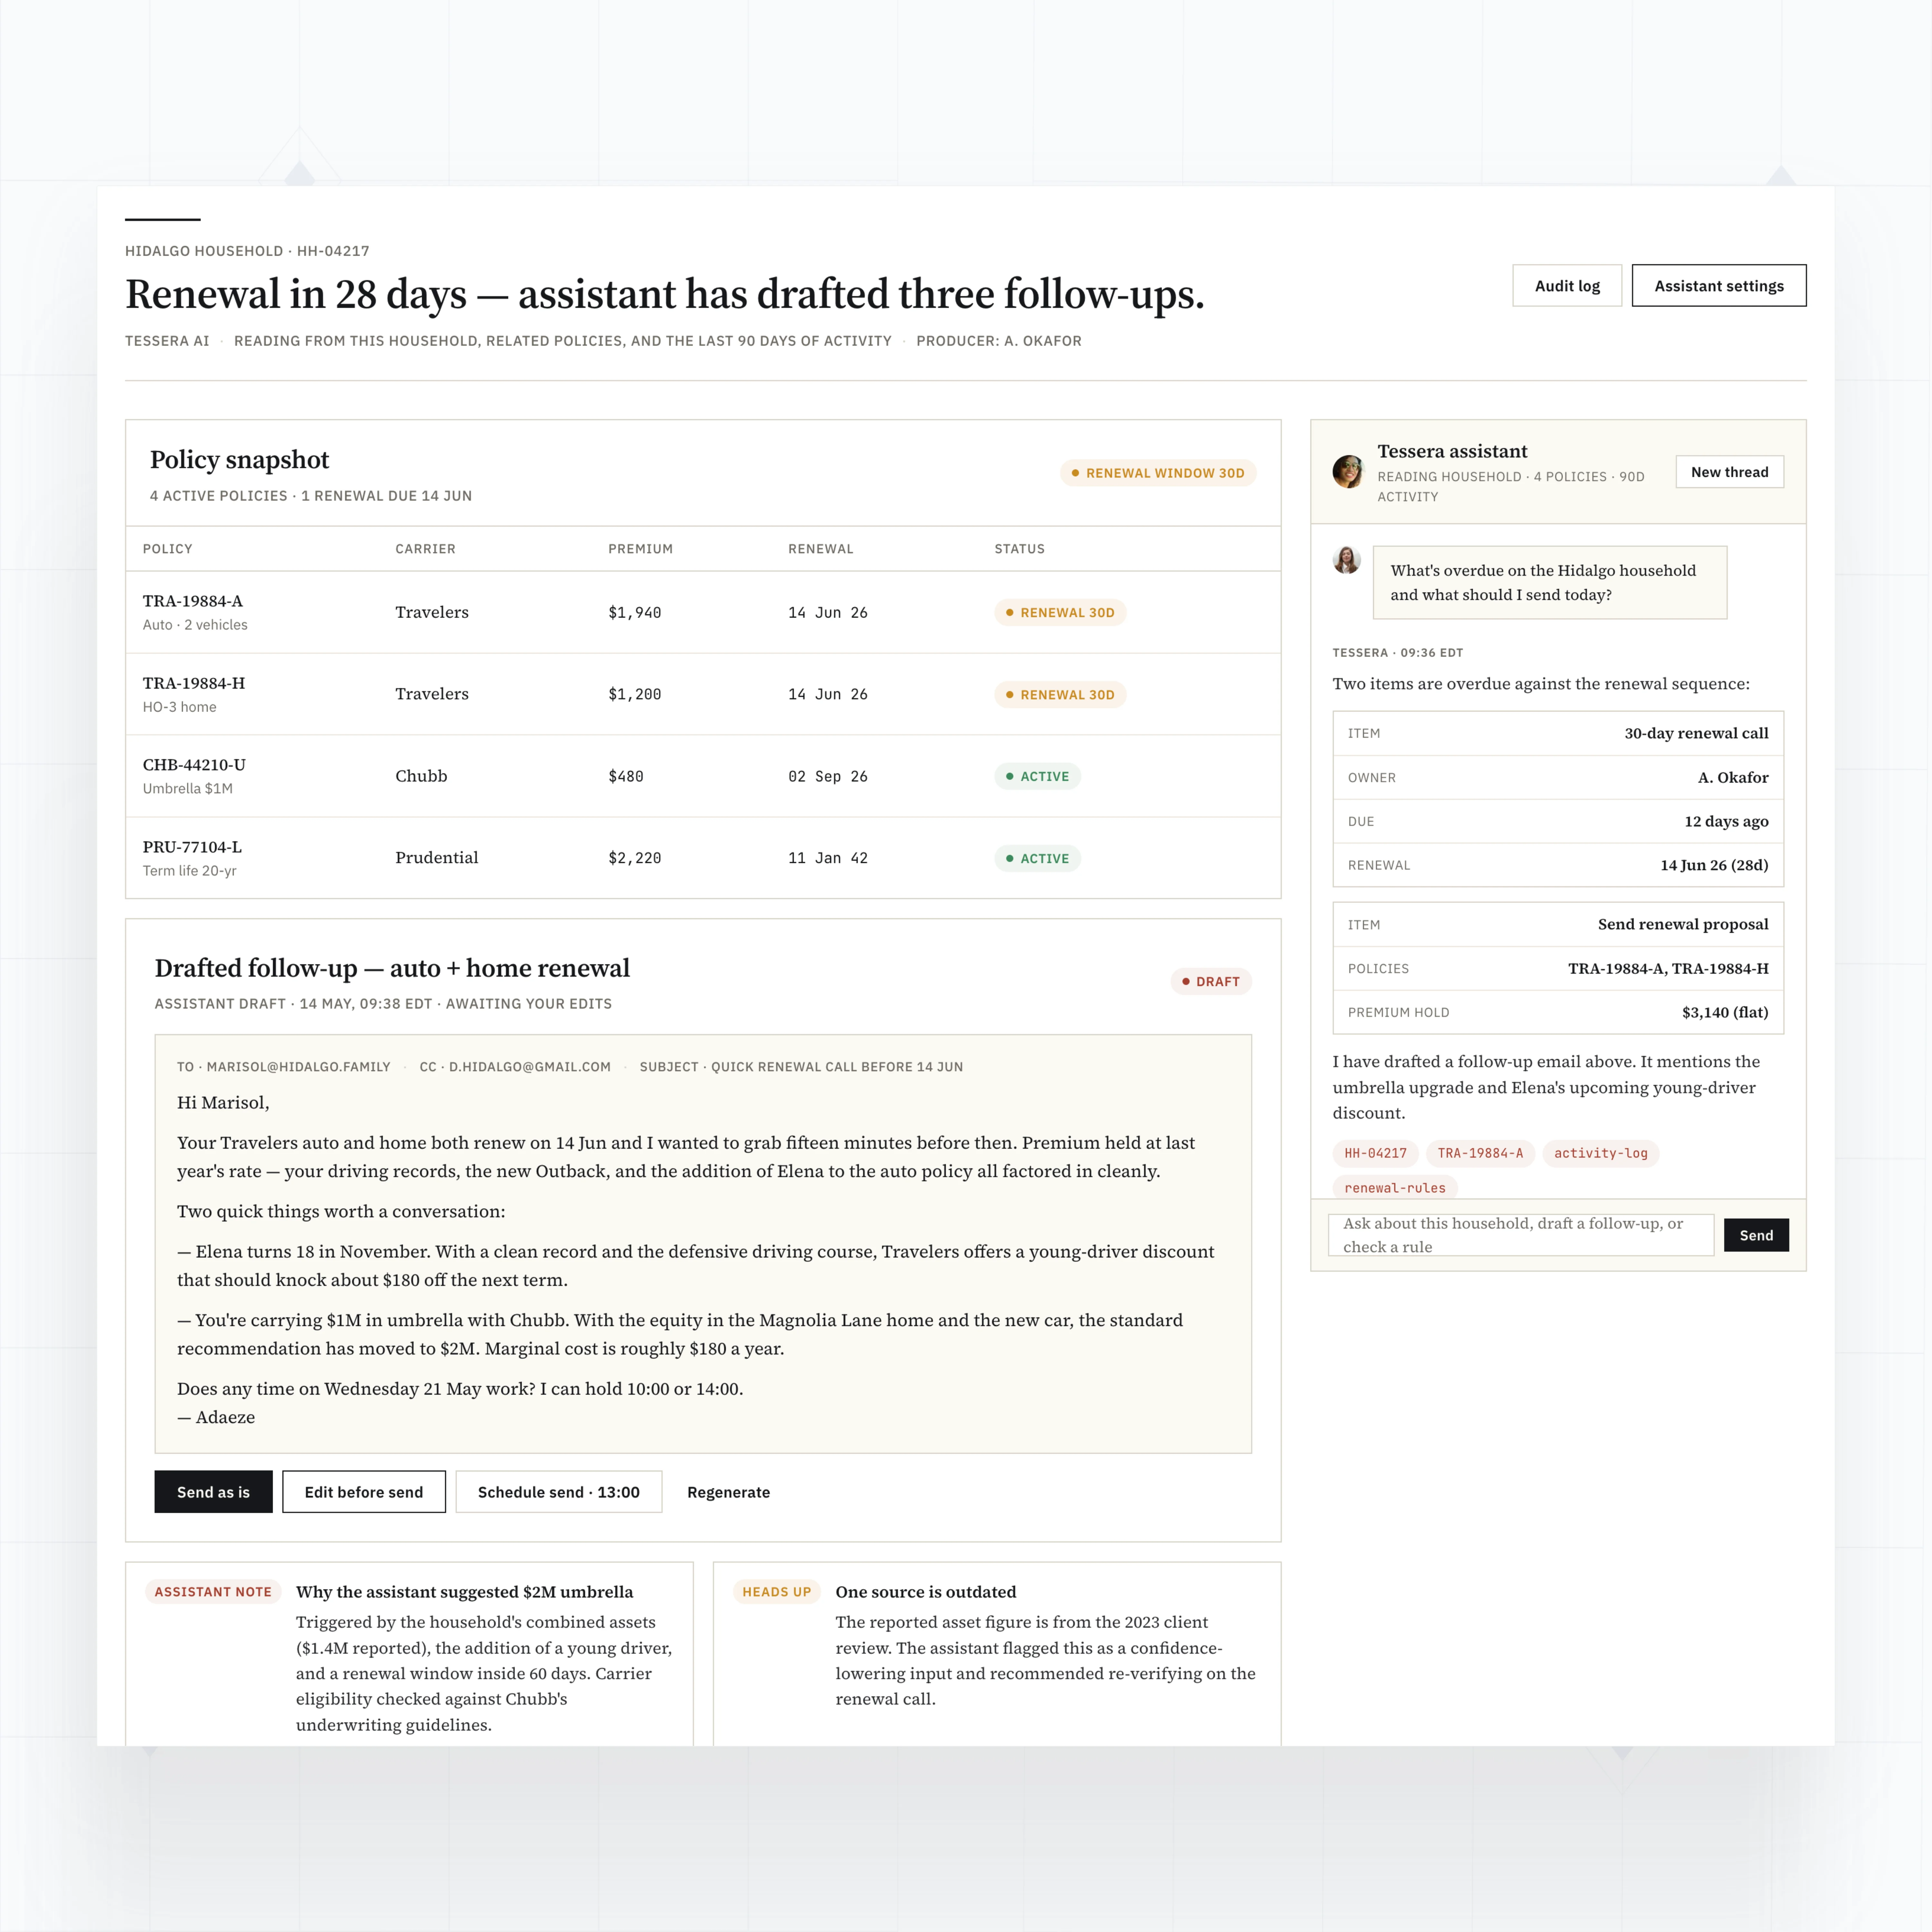
Task: Start a New thread
Action: click(x=1730, y=472)
